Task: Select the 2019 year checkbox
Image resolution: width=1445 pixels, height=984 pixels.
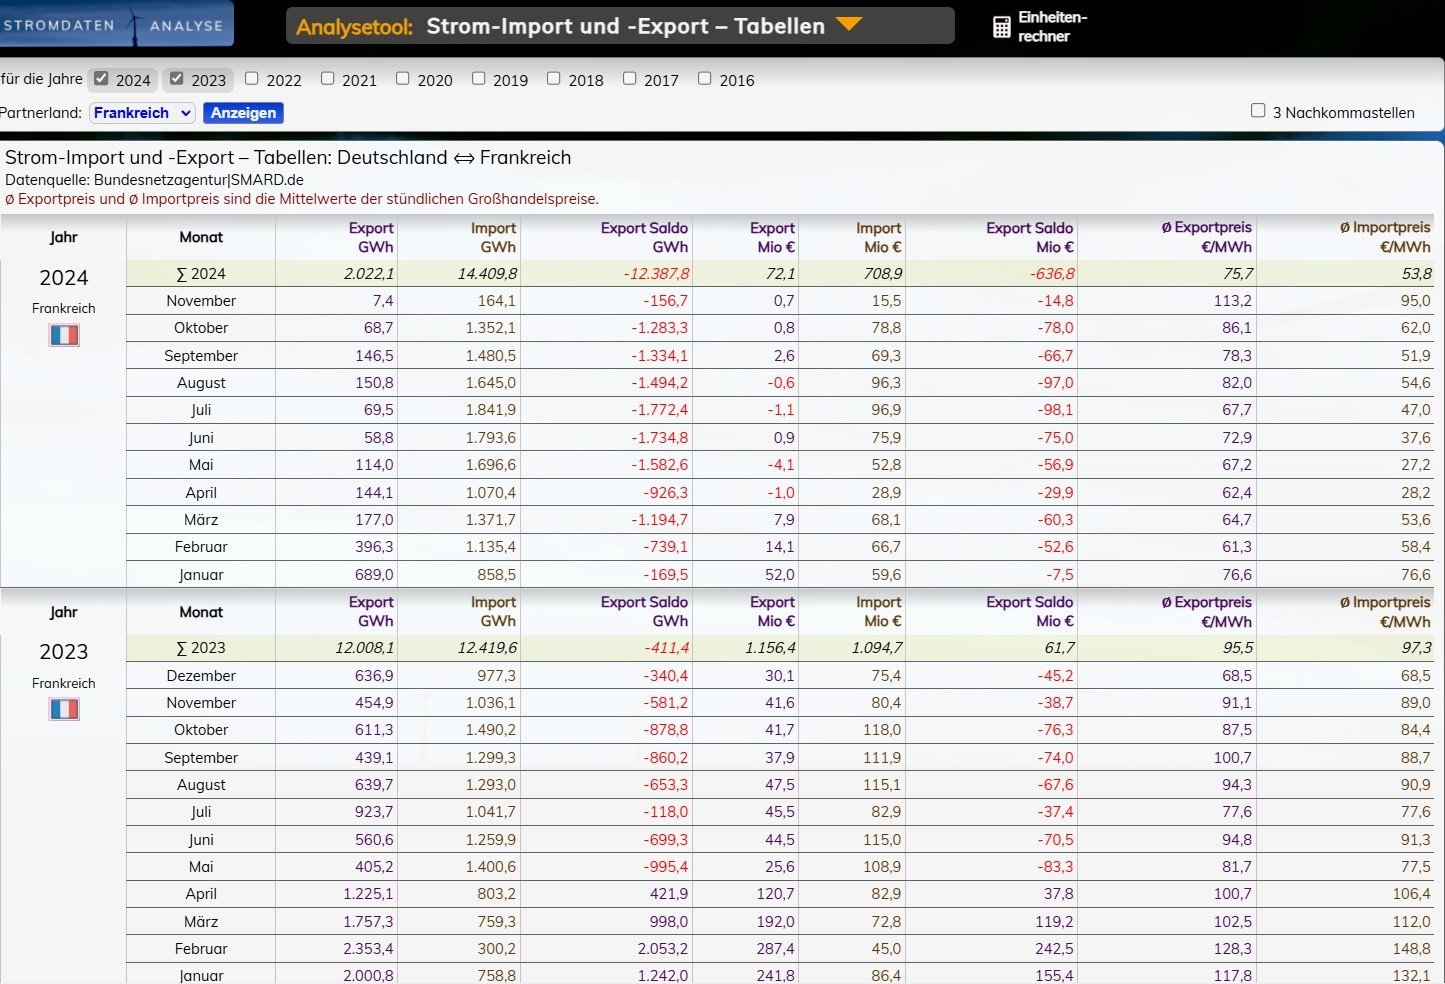Action: [x=478, y=79]
